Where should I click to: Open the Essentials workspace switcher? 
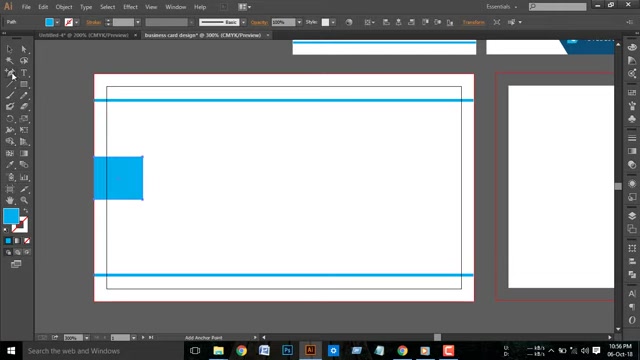point(502,7)
